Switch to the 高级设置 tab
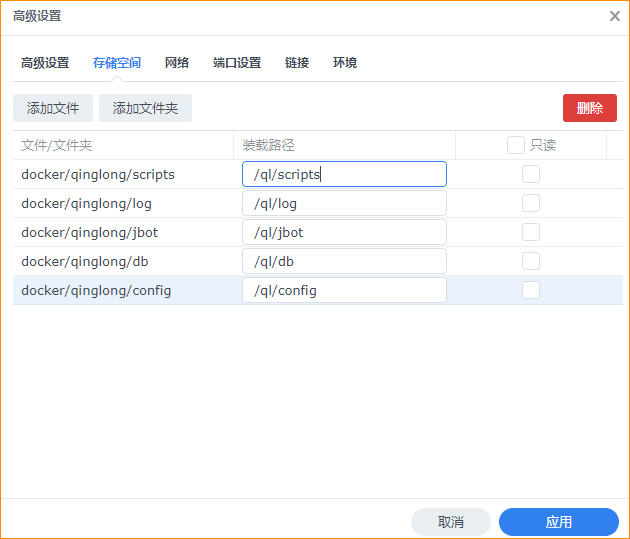 (45, 63)
